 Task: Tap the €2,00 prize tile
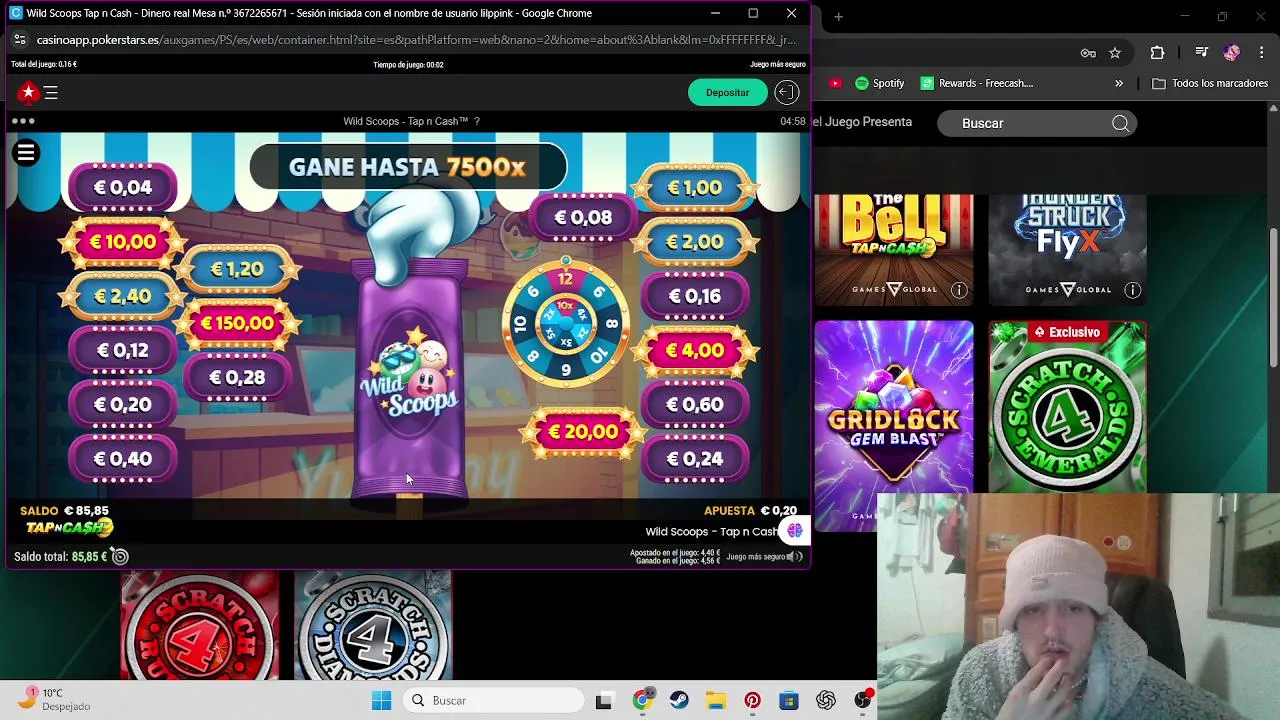pos(695,242)
